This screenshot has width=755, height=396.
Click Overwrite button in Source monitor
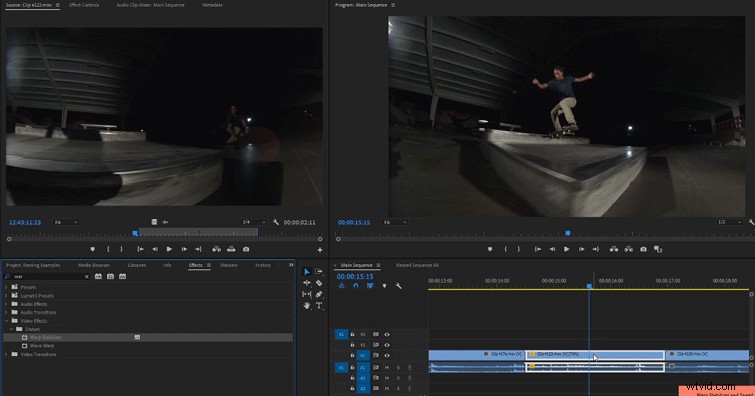(231, 249)
